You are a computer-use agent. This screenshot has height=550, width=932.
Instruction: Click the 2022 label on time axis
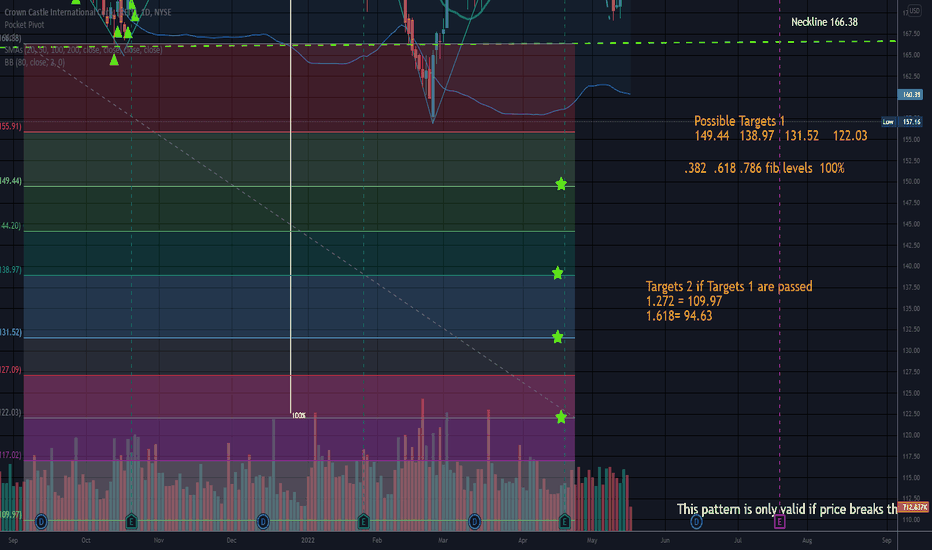[308, 540]
